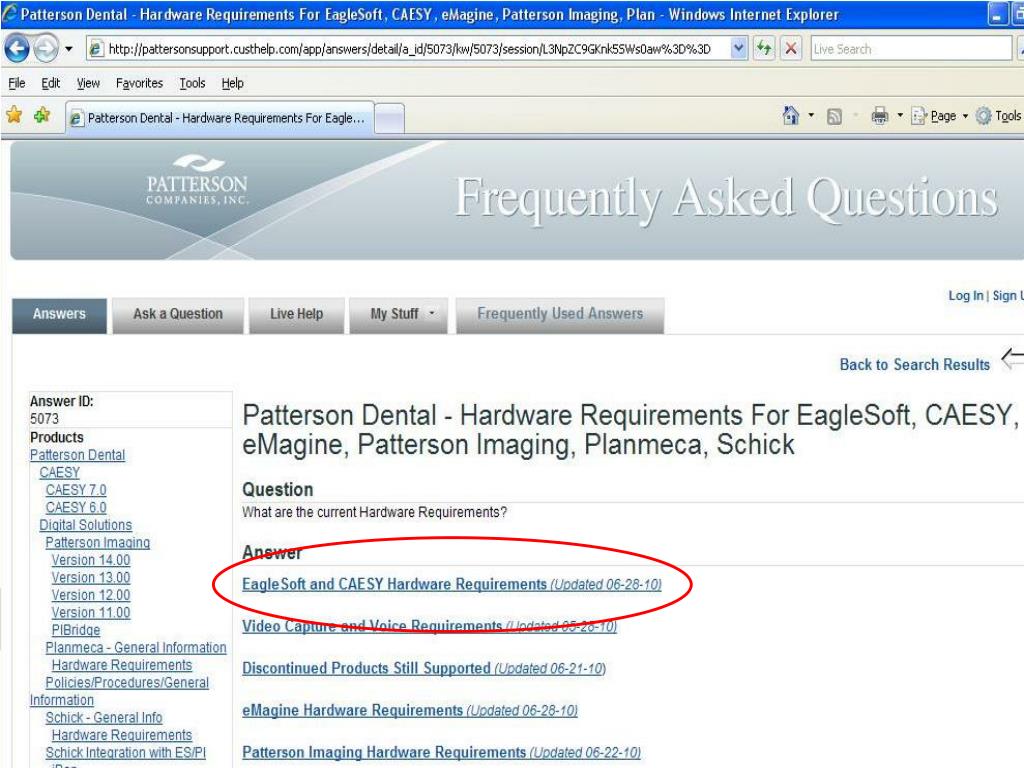1024x768 pixels.
Task: Open the Edit menu
Action: (x=50, y=83)
